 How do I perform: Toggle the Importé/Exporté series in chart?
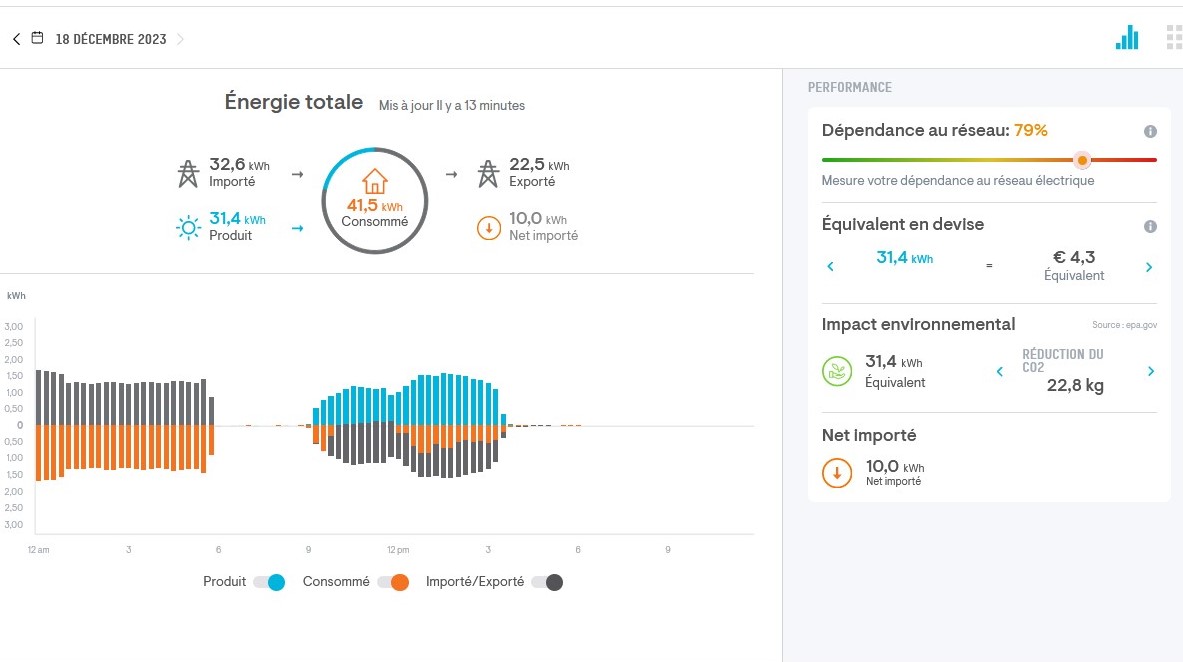[x=547, y=582]
